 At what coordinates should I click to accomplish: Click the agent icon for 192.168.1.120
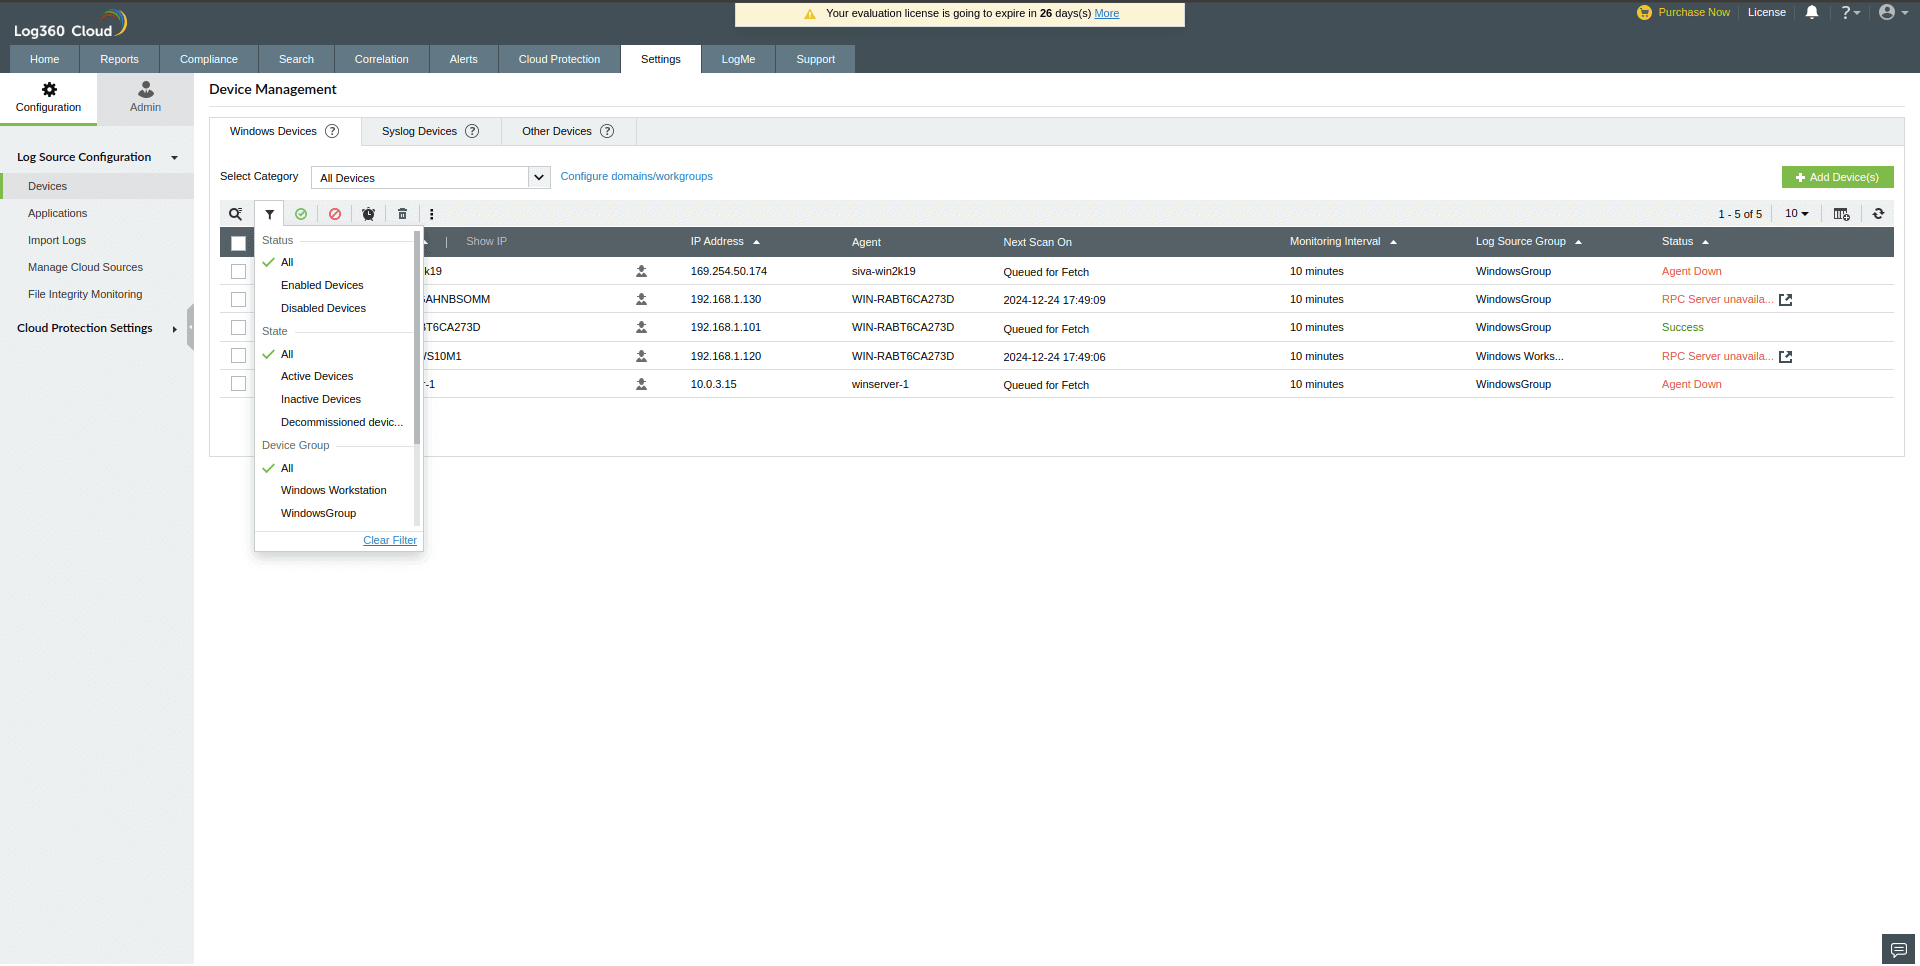(x=642, y=356)
